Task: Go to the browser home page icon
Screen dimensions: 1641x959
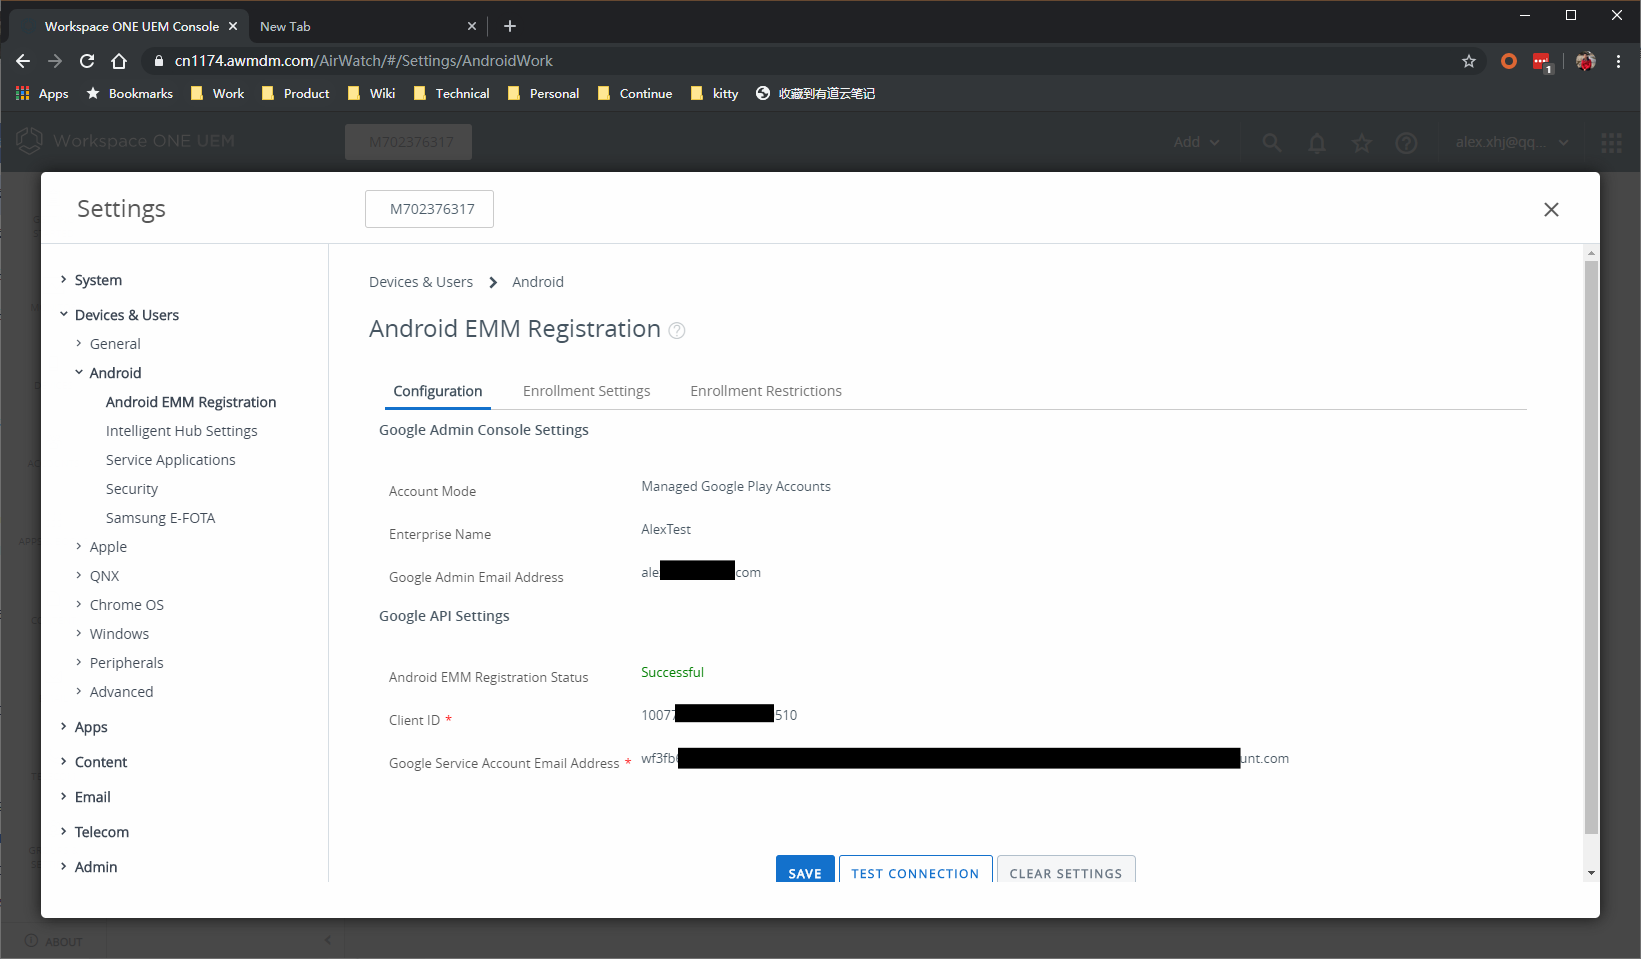Action: (x=119, y=61)
